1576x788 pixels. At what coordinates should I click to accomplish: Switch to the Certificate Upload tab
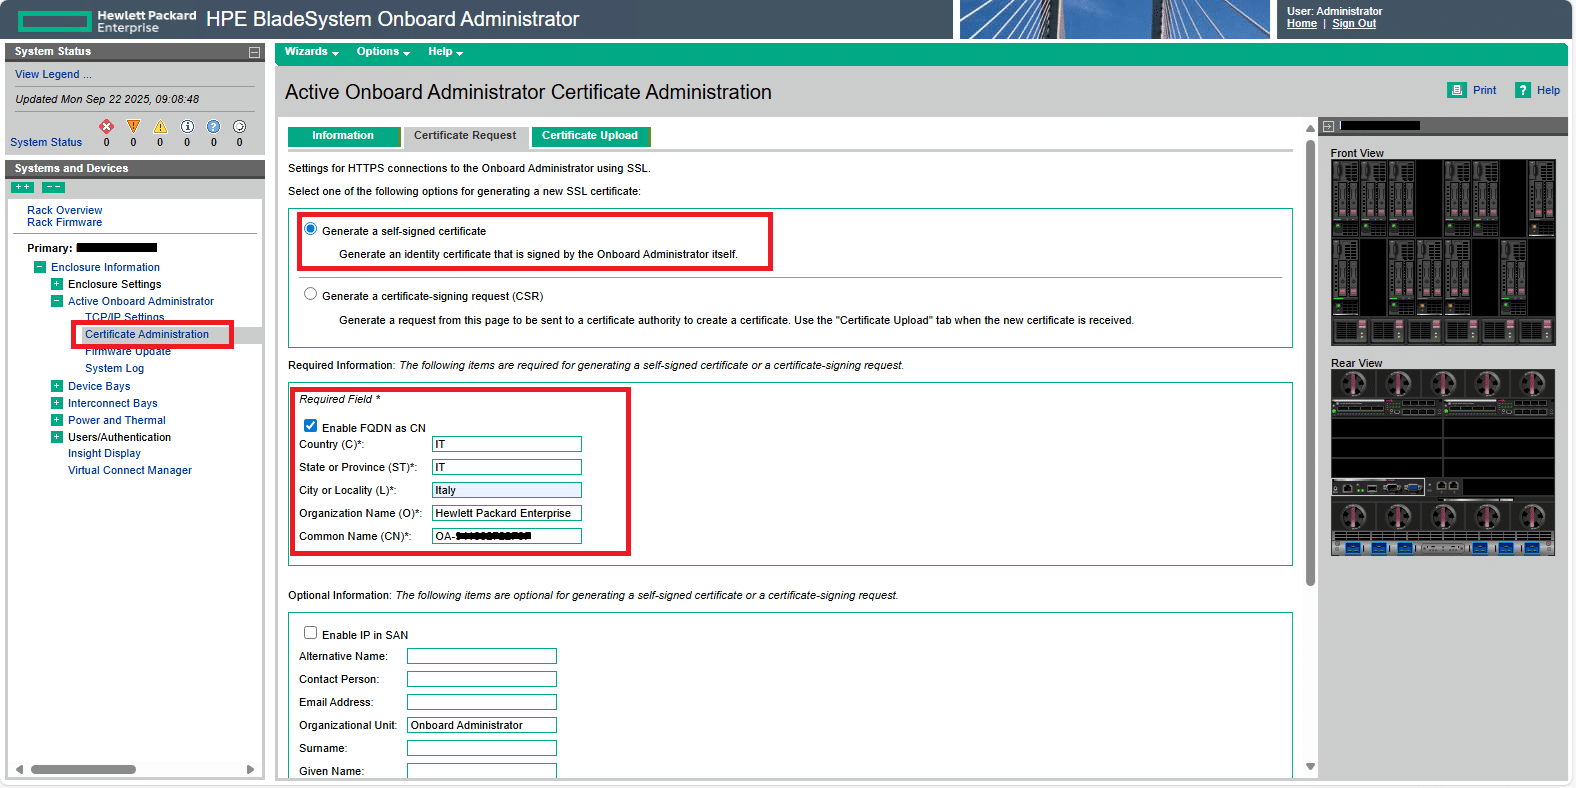[590, 136]
